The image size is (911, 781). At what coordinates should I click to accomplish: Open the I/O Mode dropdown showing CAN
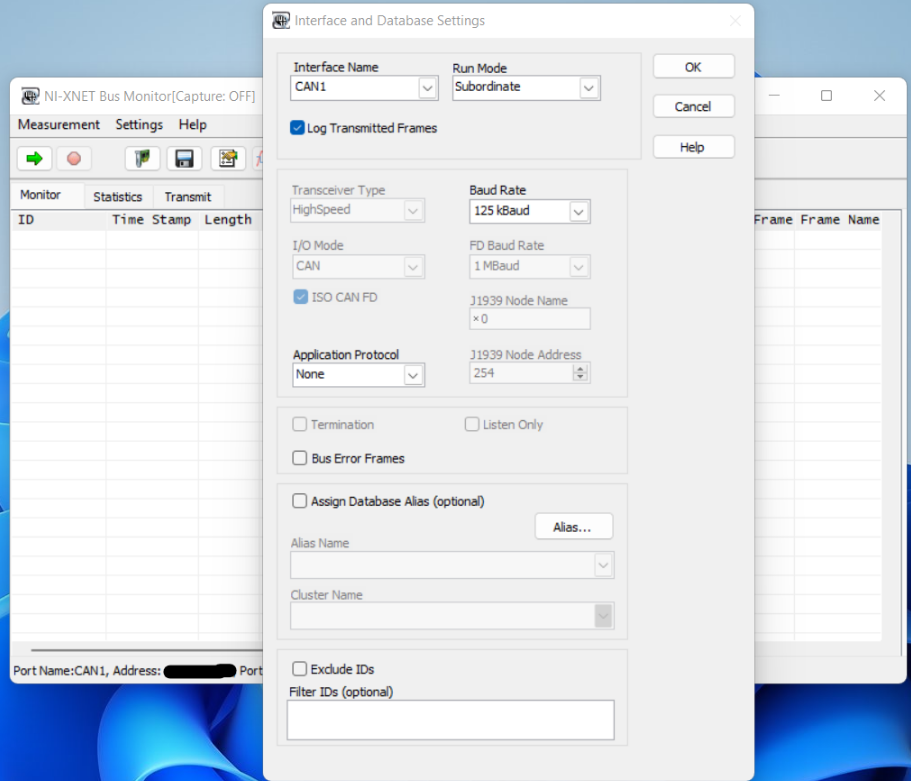(358, 267)
